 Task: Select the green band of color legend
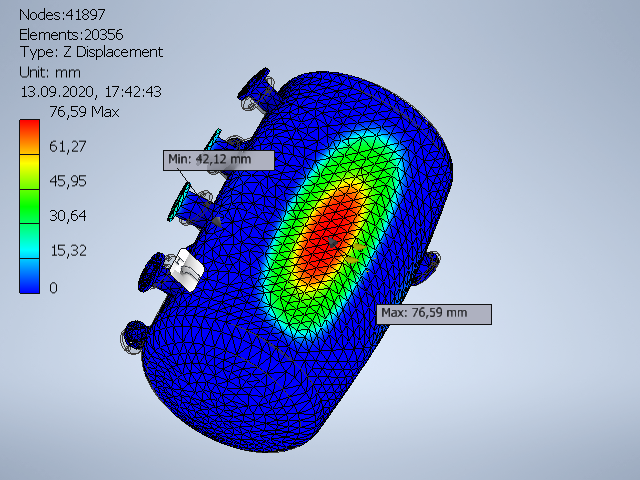29,206
